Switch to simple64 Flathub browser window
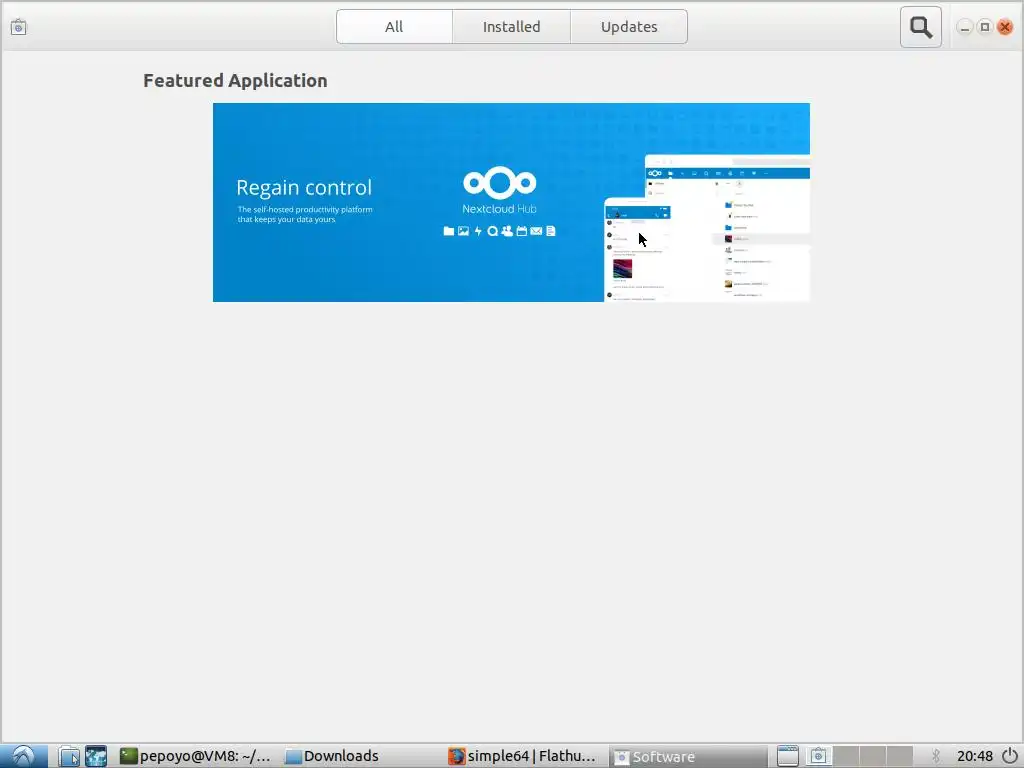Image resolution: width=1024 pixels, height=768 pixels. point(522,756)
